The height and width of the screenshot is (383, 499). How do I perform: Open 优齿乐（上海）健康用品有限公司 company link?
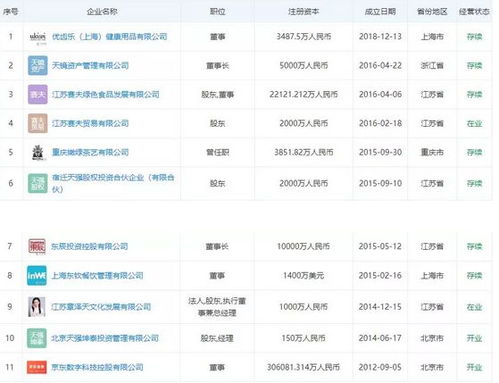[109, 37]
